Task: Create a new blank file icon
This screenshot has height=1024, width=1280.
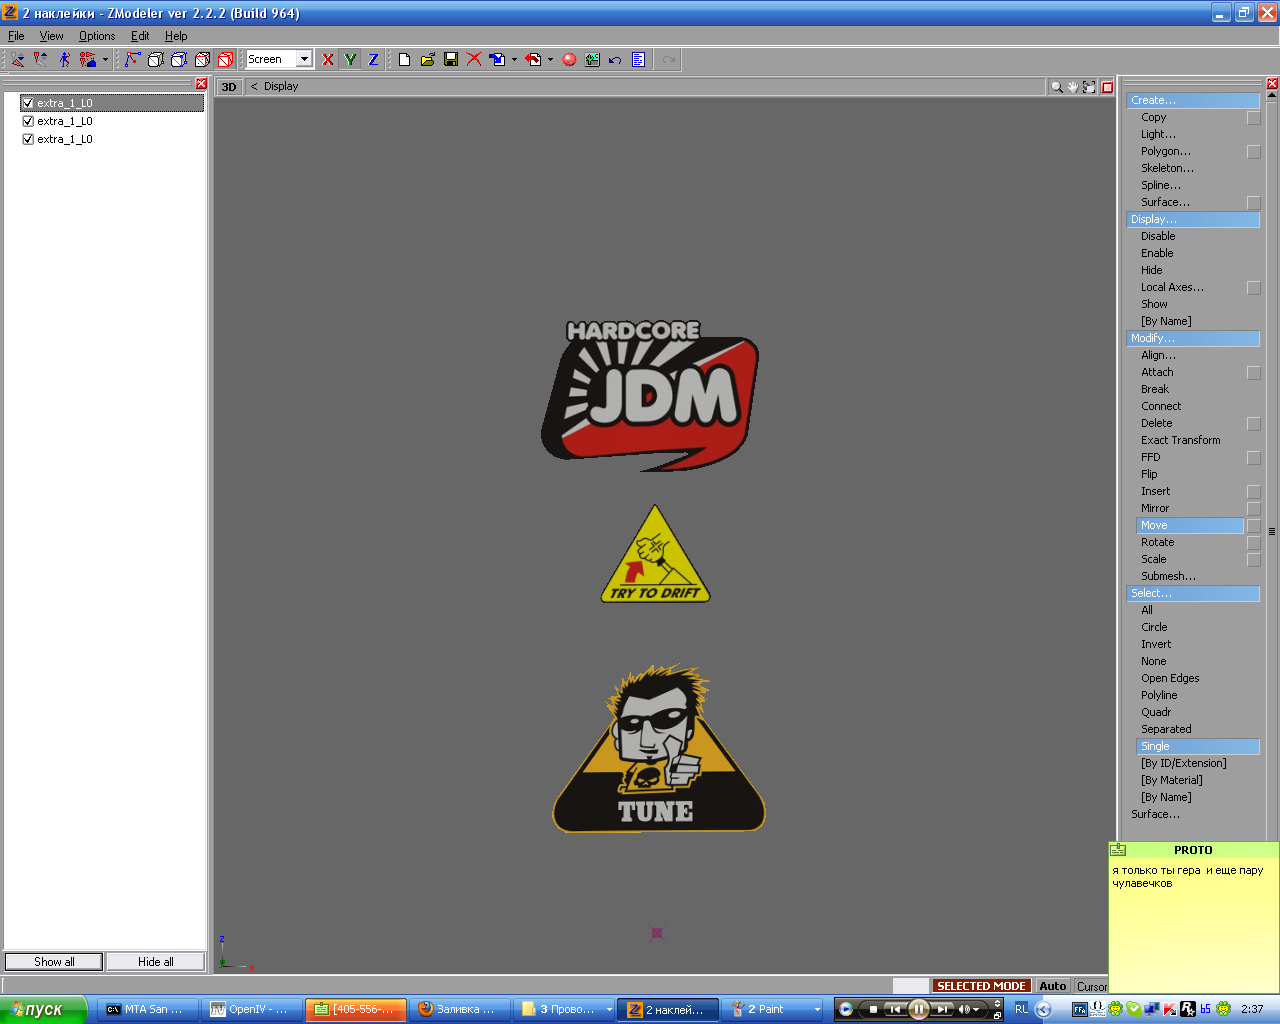Action: (404, 60)
